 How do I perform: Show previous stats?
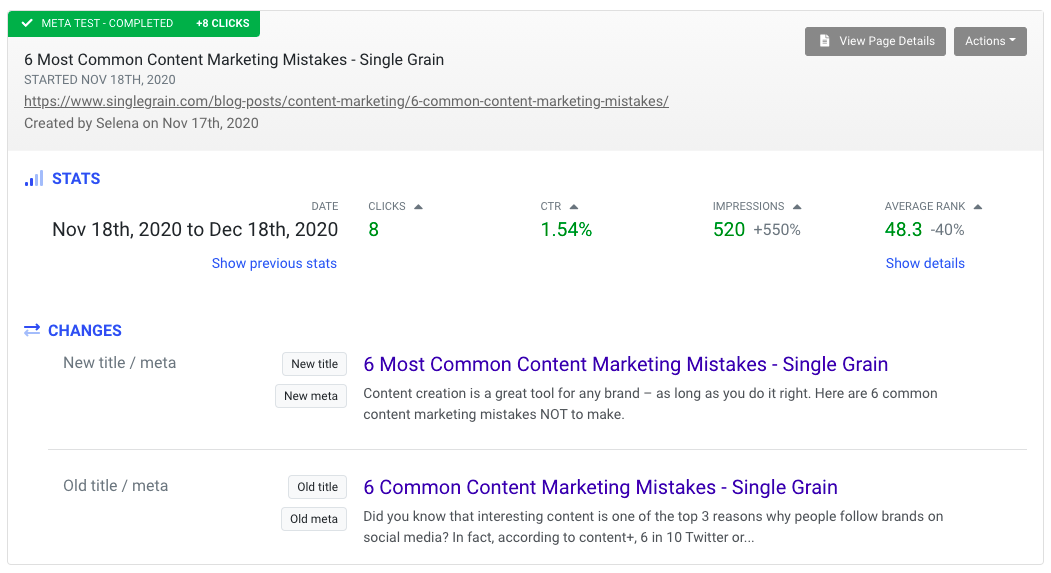click(x=274, y=263)
